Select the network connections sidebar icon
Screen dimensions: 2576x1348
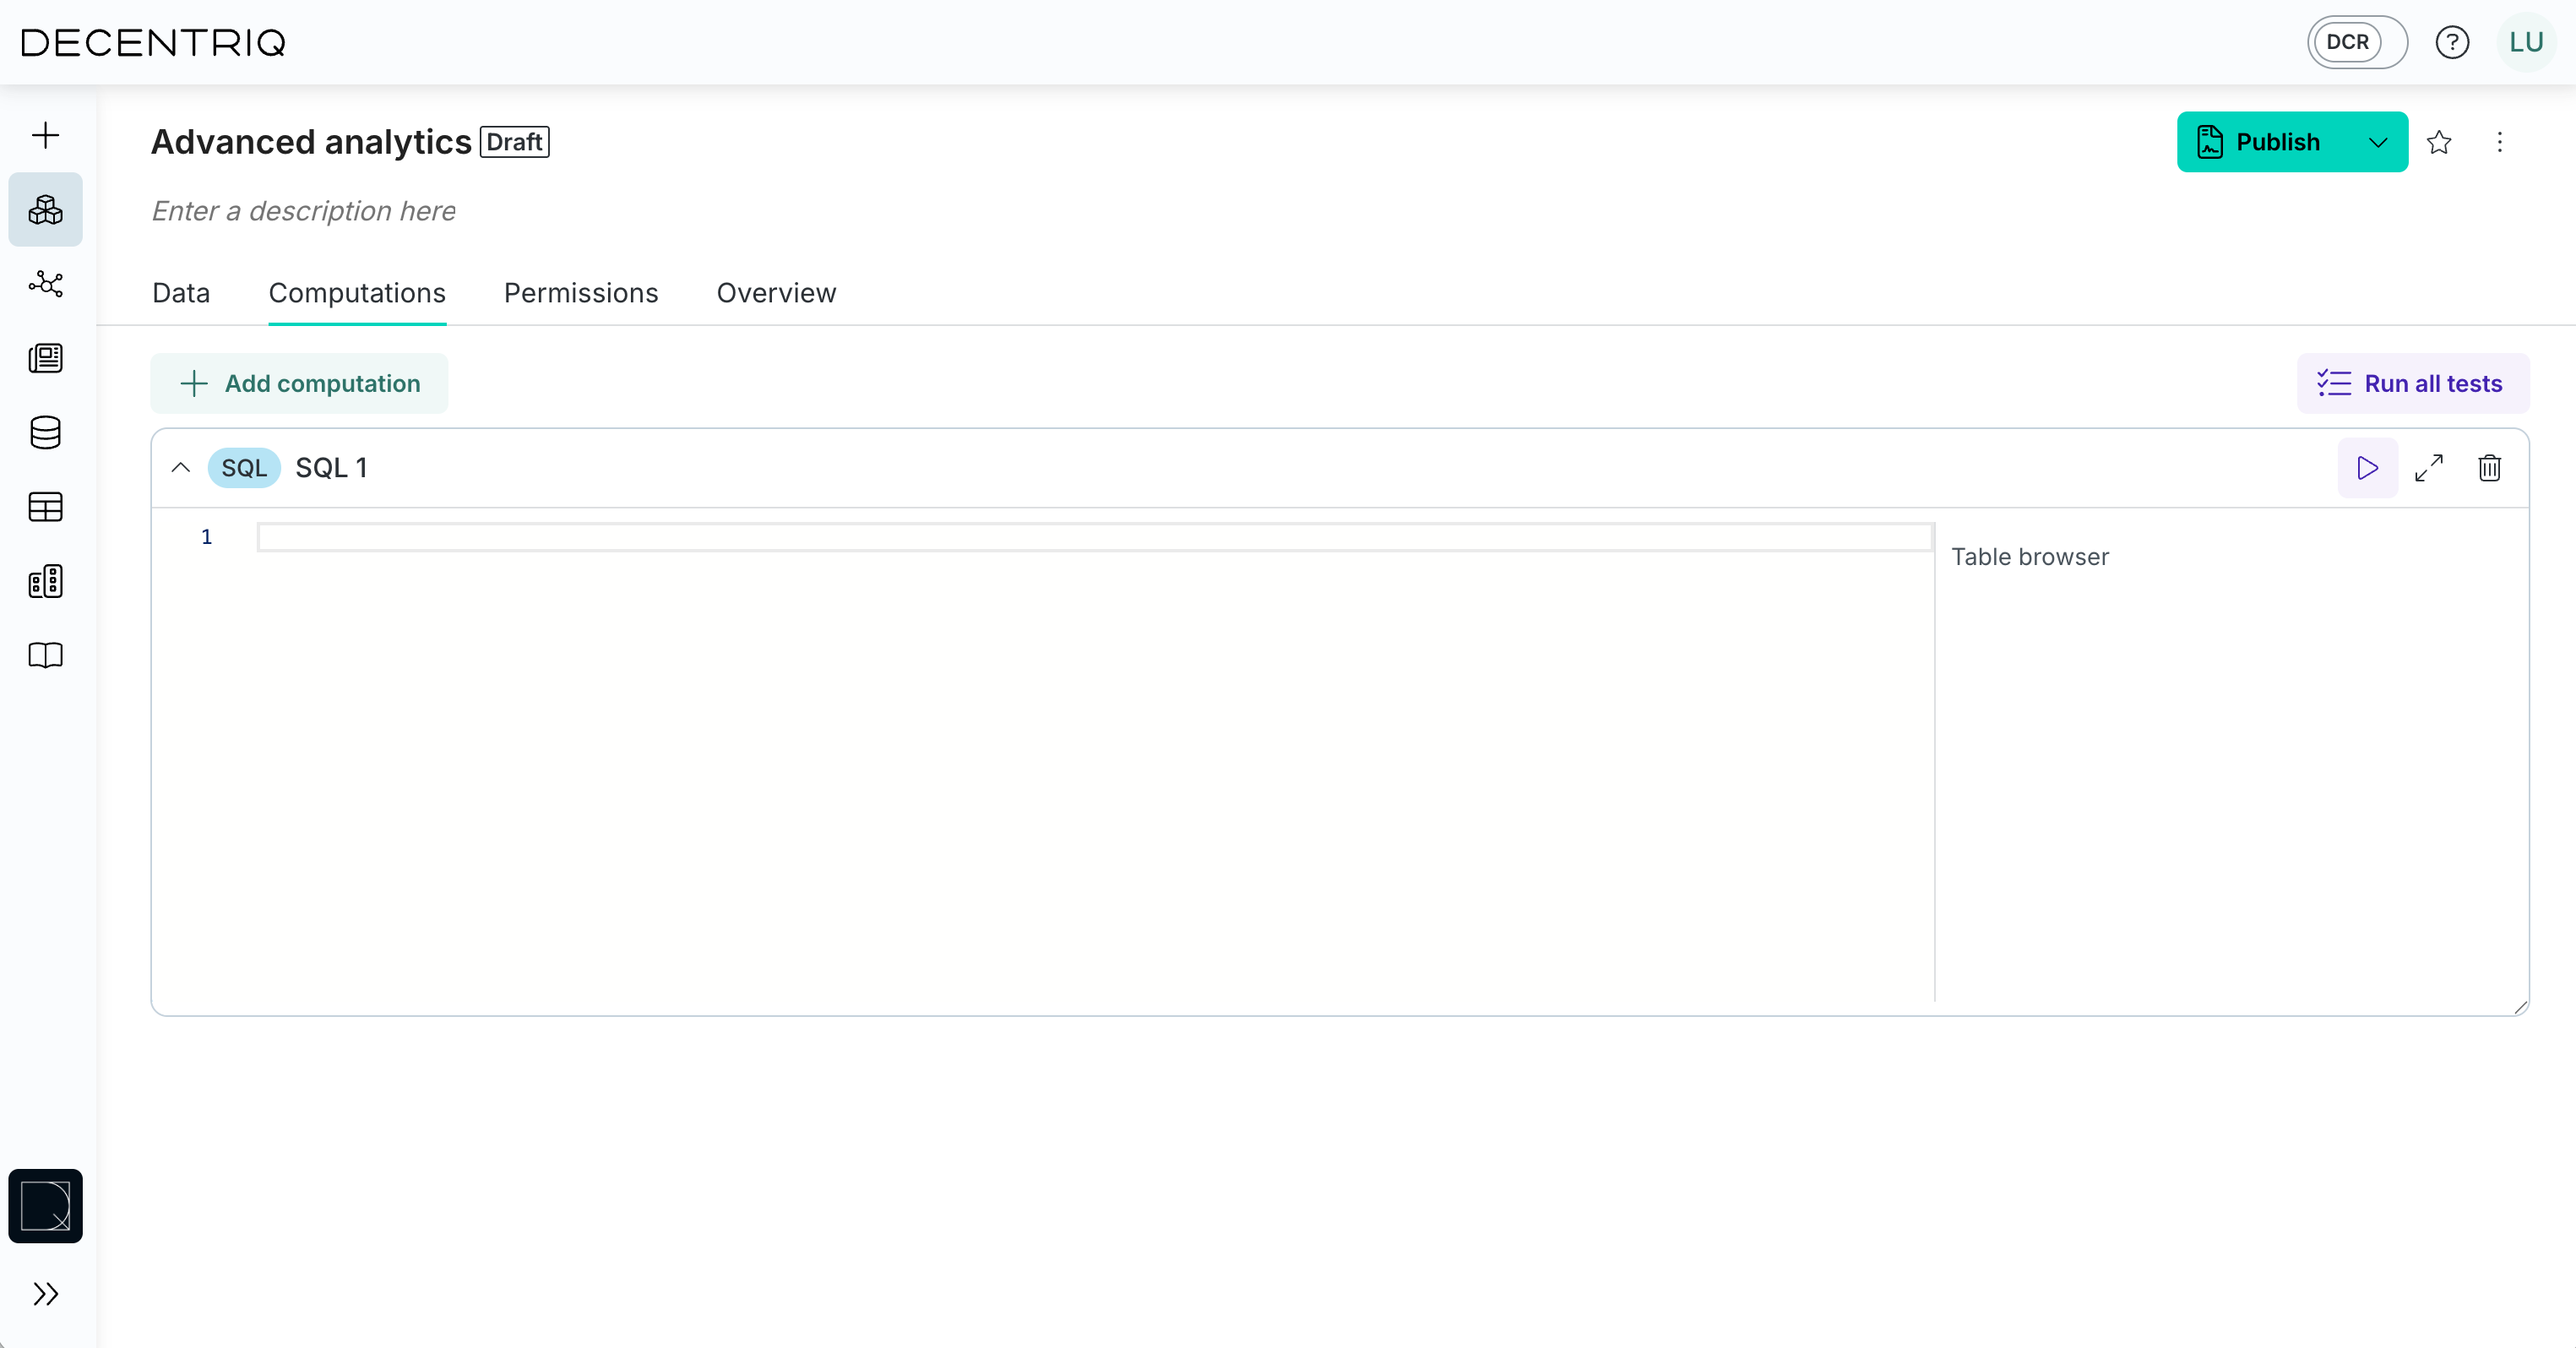click(x=45, y=284)
